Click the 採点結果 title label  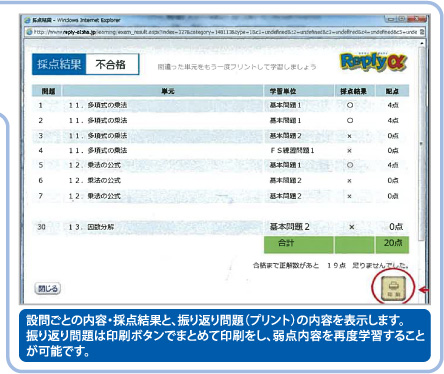tap(59, 64)
